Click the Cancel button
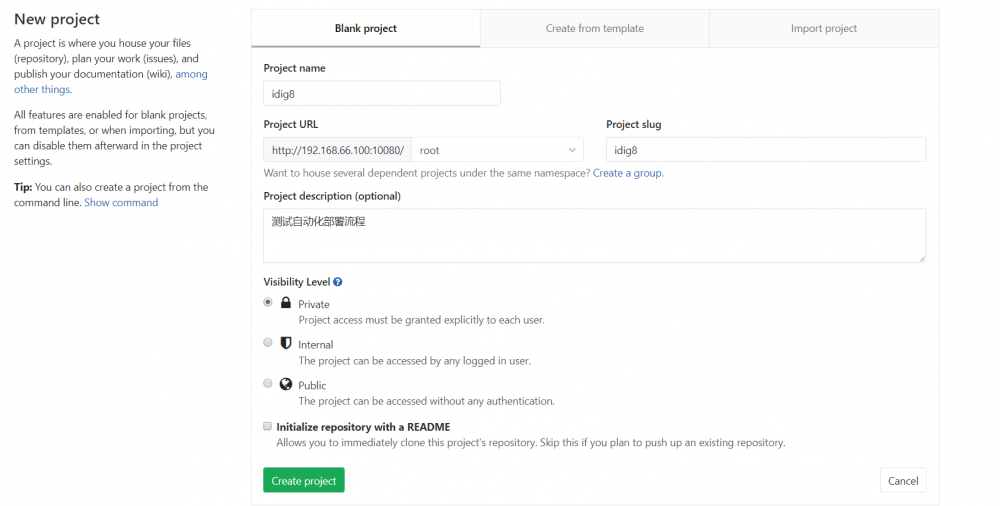 coord(902,481)
